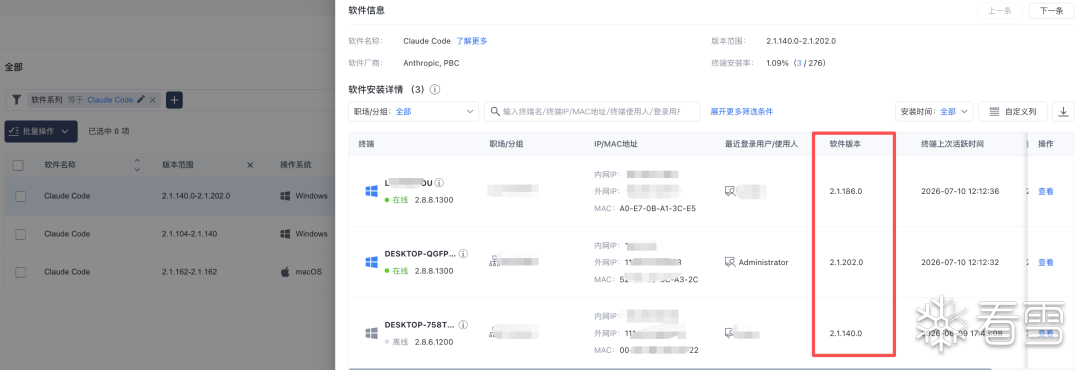The height and width of the screenshot is (370, 1080).
Task: Click version cell 2.1.202.0
Action: coord(846,263)
